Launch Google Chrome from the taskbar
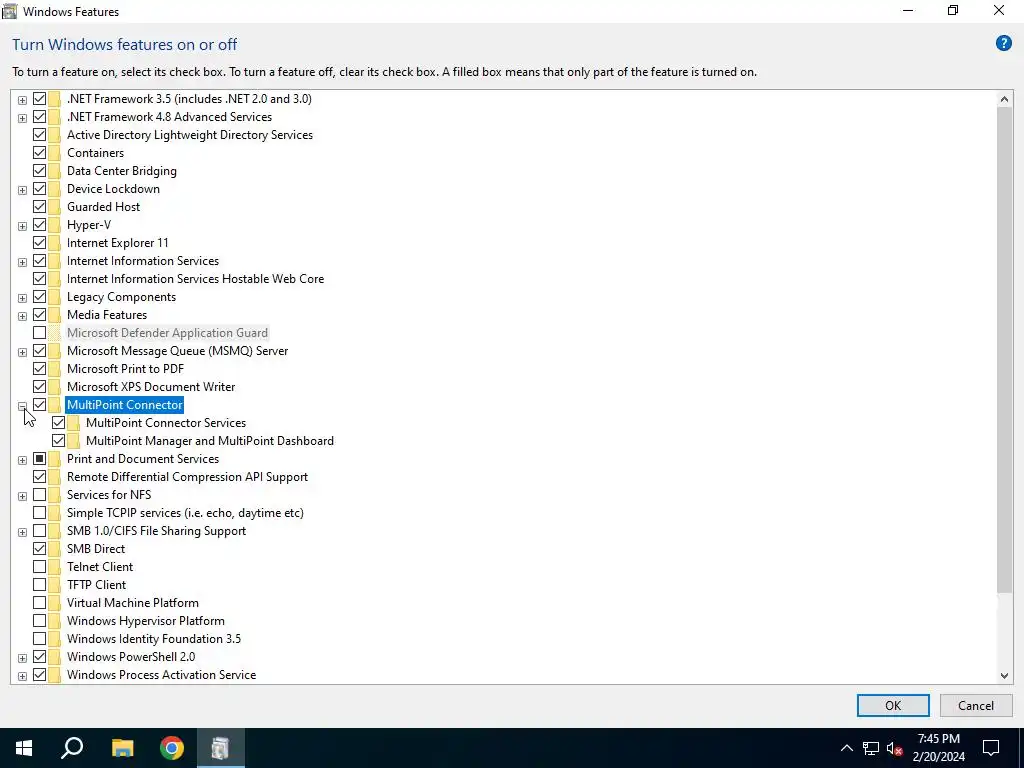 172,748
